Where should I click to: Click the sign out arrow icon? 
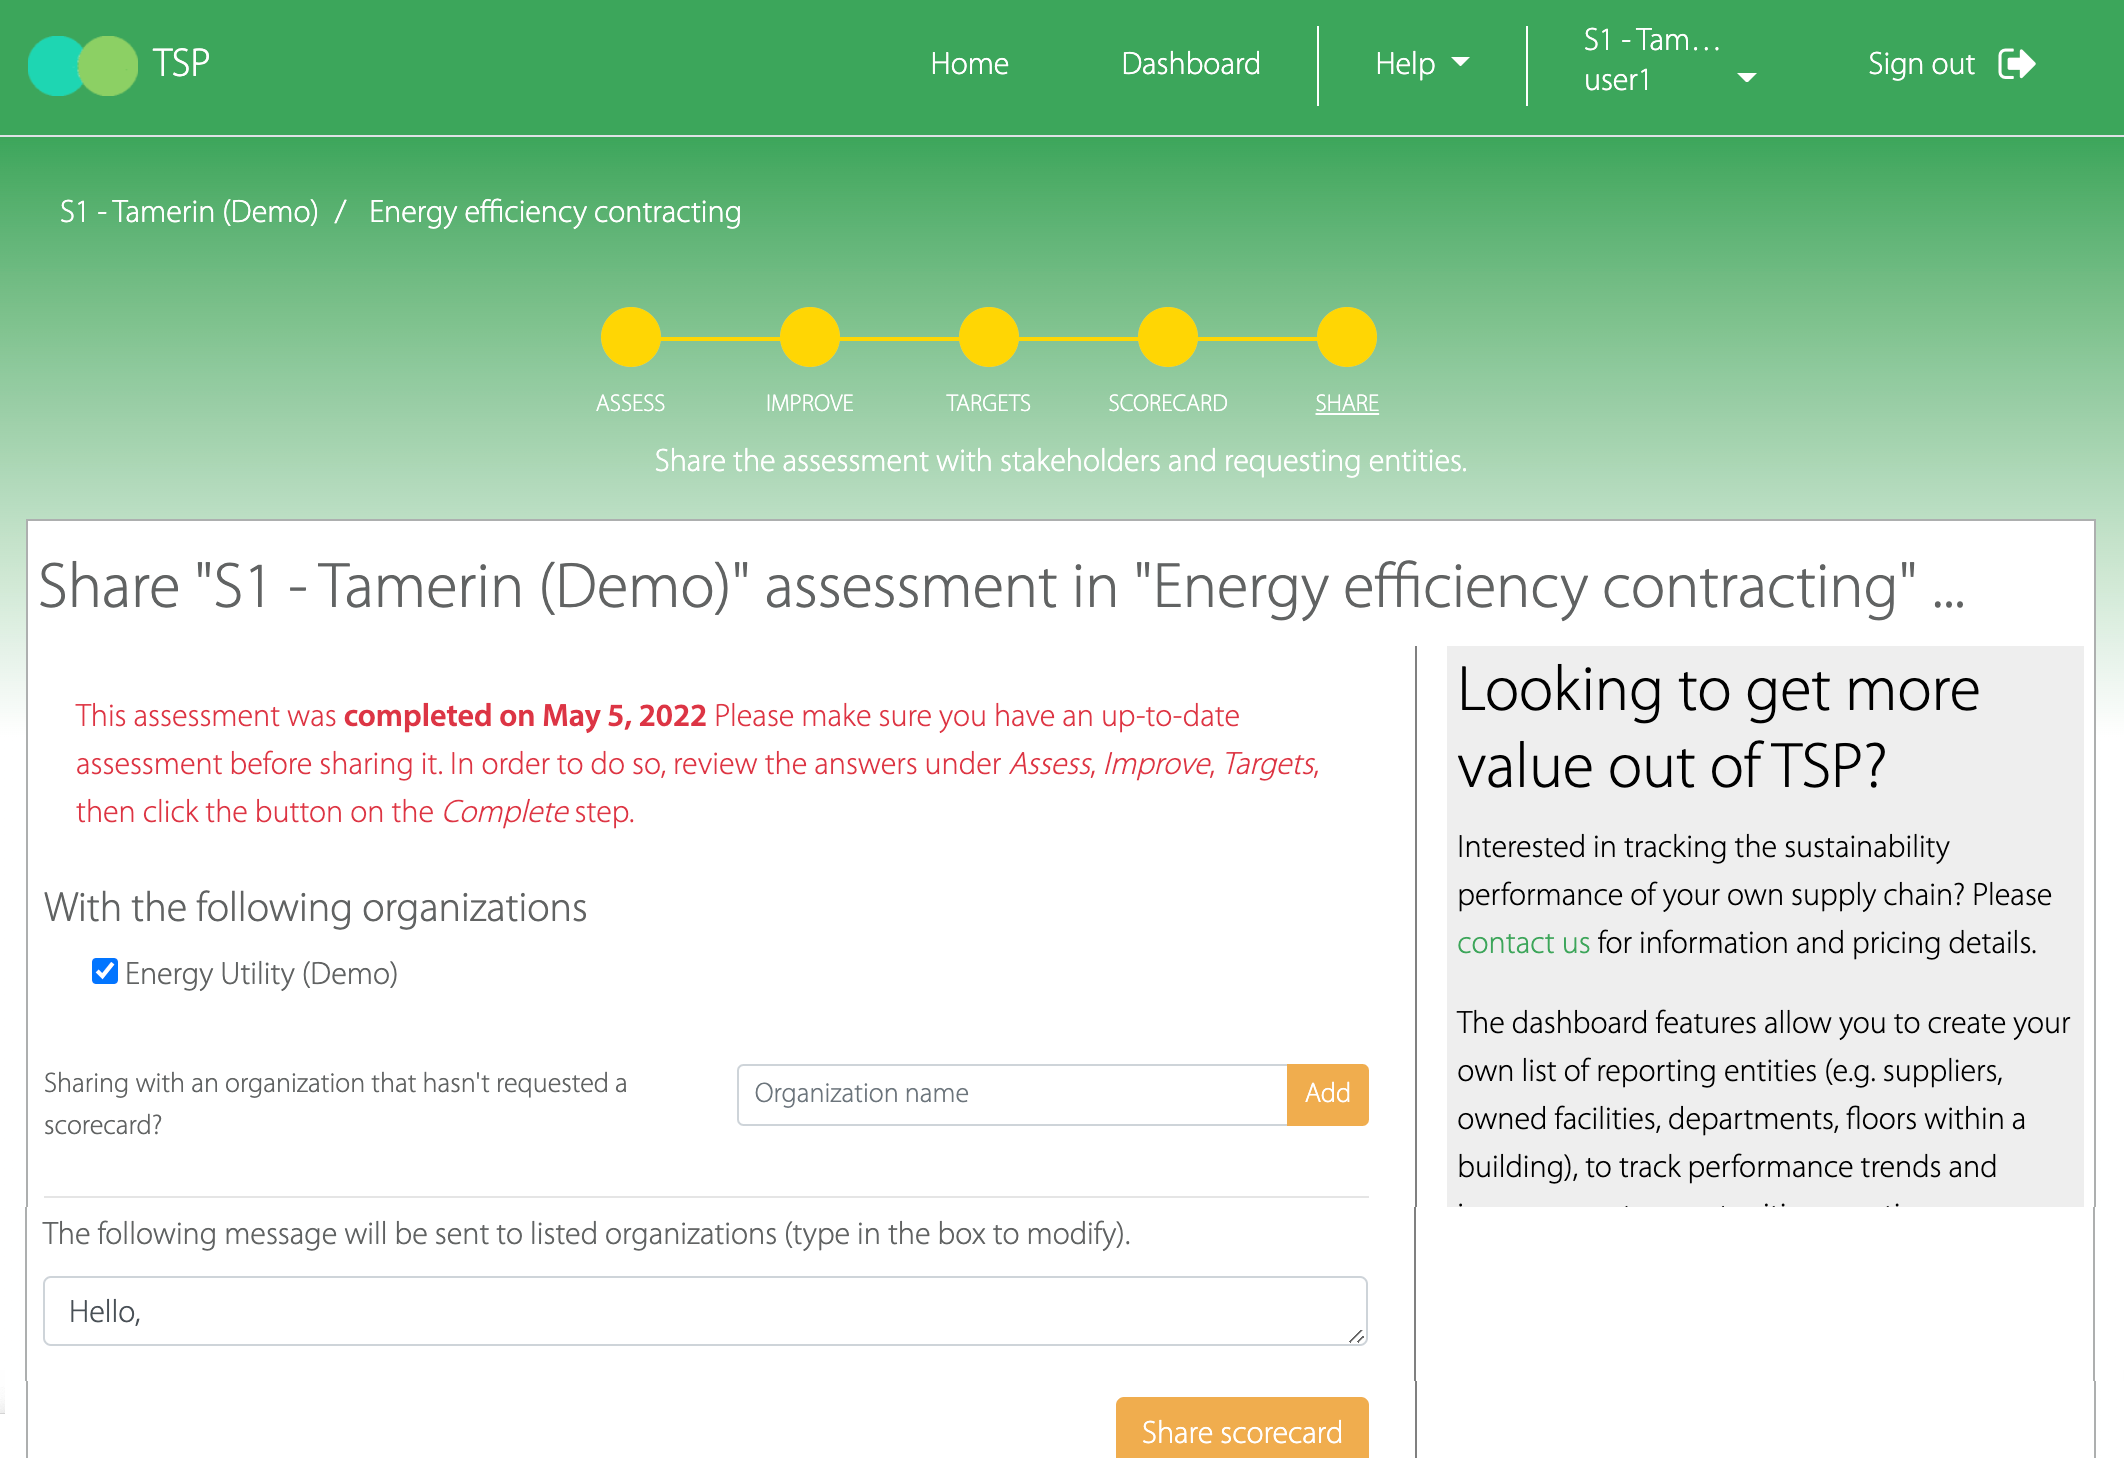(2016, 64)
